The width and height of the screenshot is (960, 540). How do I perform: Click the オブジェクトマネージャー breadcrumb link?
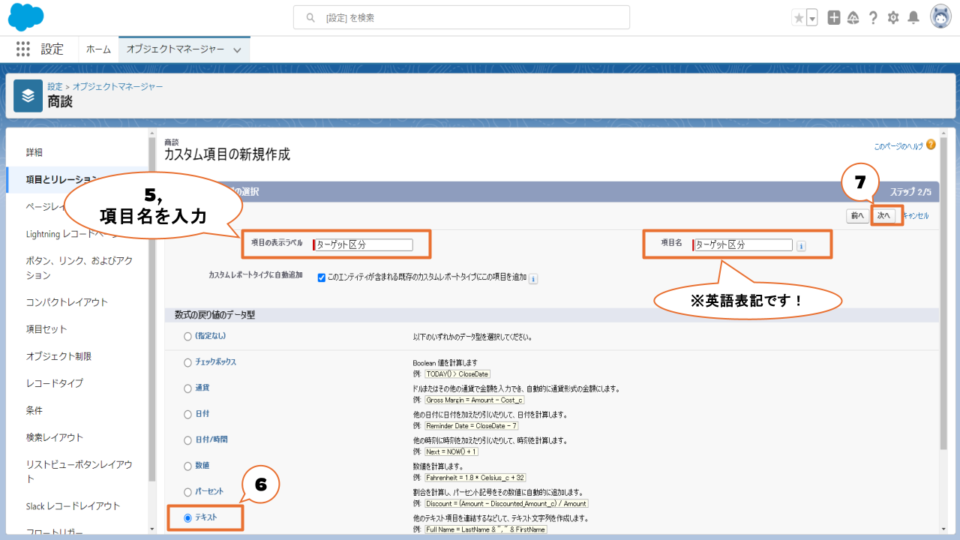click(x=118, y=87)
